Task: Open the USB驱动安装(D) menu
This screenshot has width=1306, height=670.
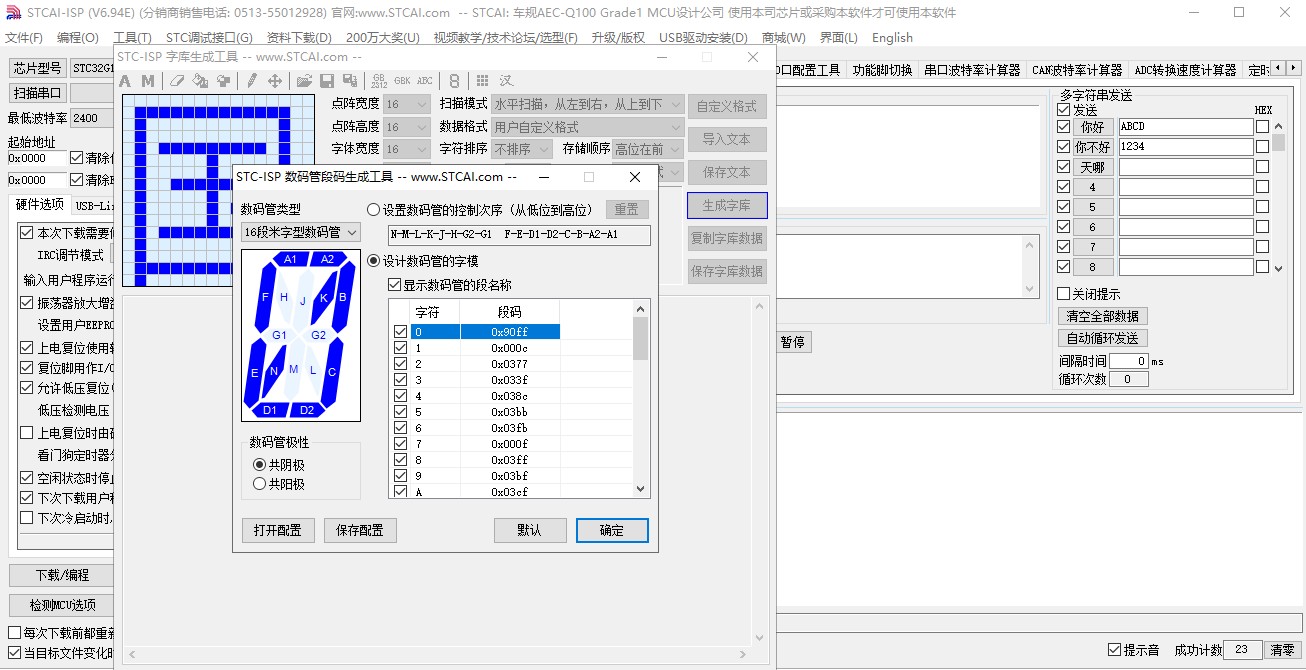Action: (x=703, y=38)
